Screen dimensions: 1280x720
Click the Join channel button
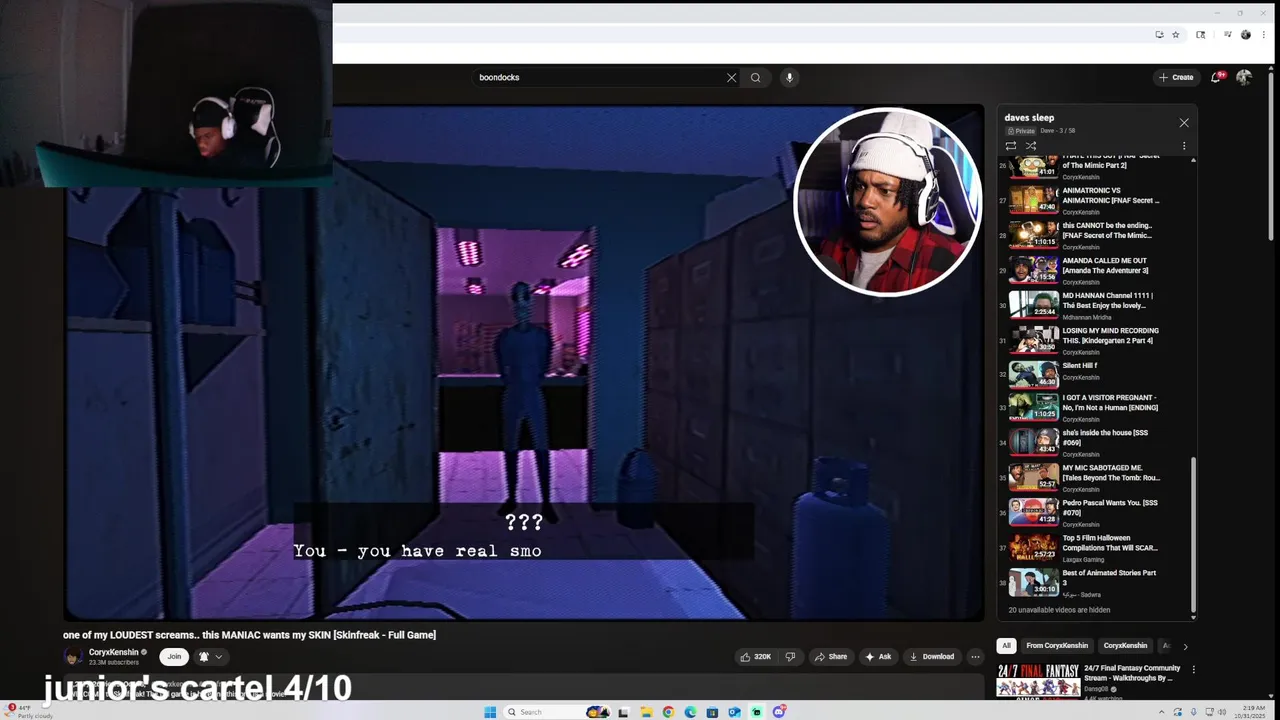click(x=174, y=657)
